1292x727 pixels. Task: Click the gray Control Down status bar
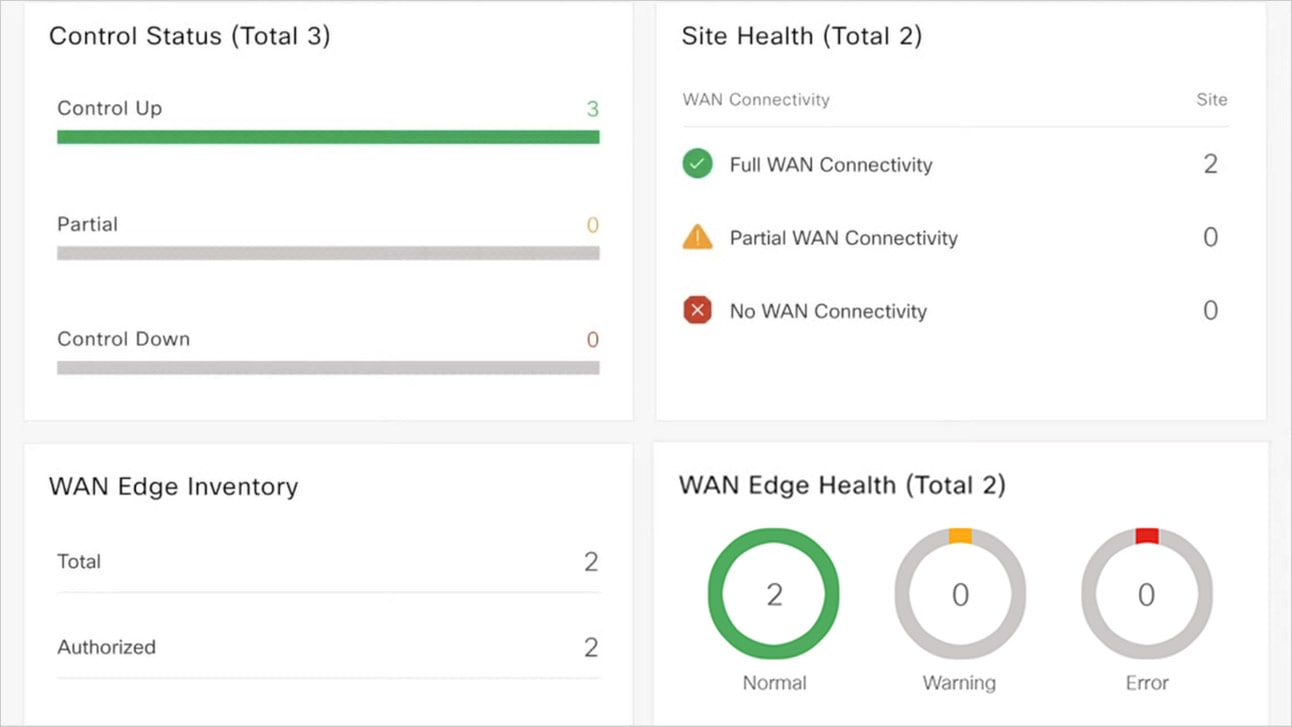click(328, 368)
